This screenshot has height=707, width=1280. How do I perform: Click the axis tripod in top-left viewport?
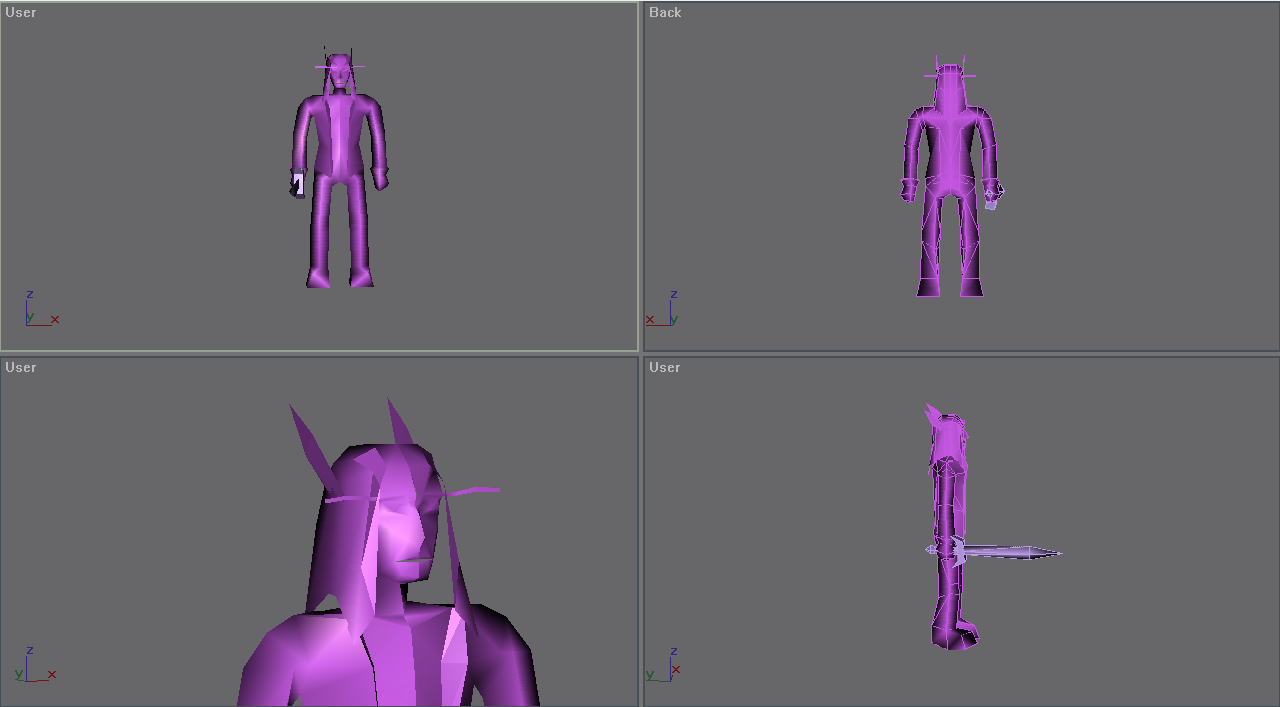[x=42, y=309]
